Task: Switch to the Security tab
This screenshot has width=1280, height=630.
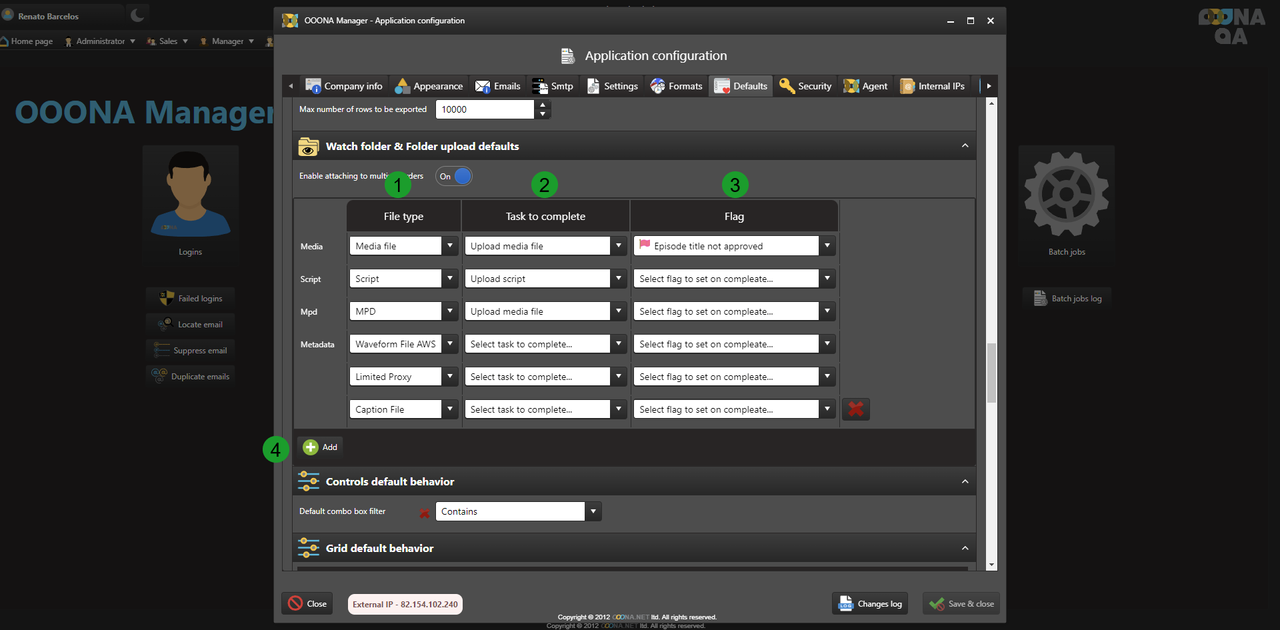Action: click(x=805, y=86)
